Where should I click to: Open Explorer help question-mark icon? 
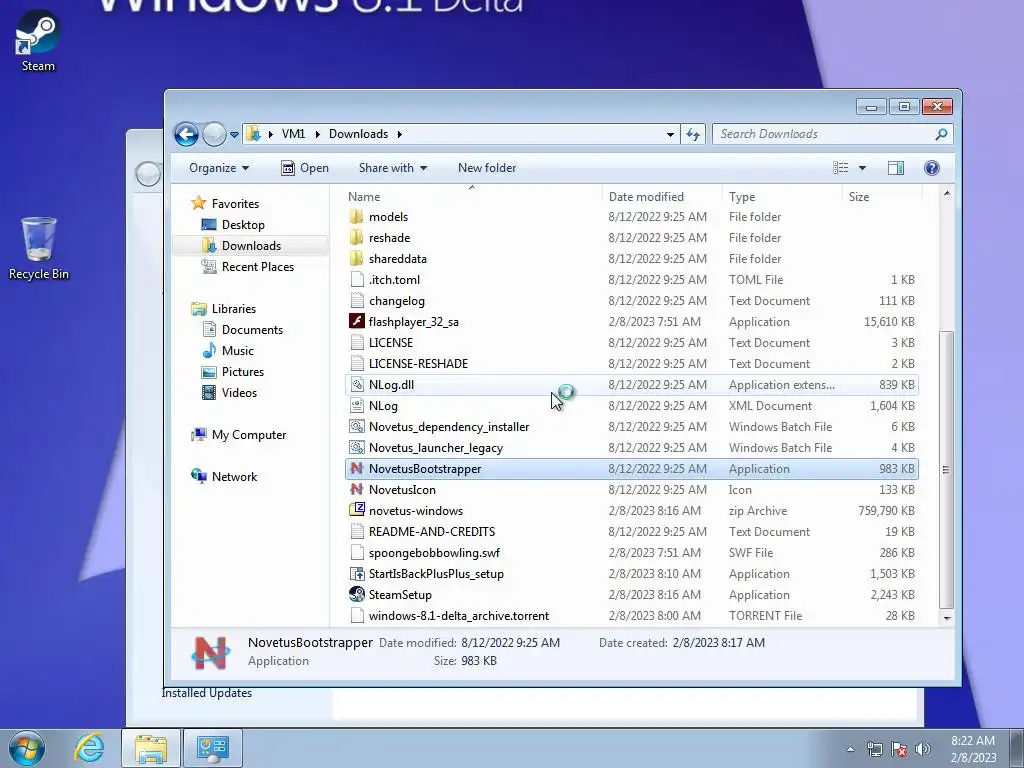click(x=932, y=168)
